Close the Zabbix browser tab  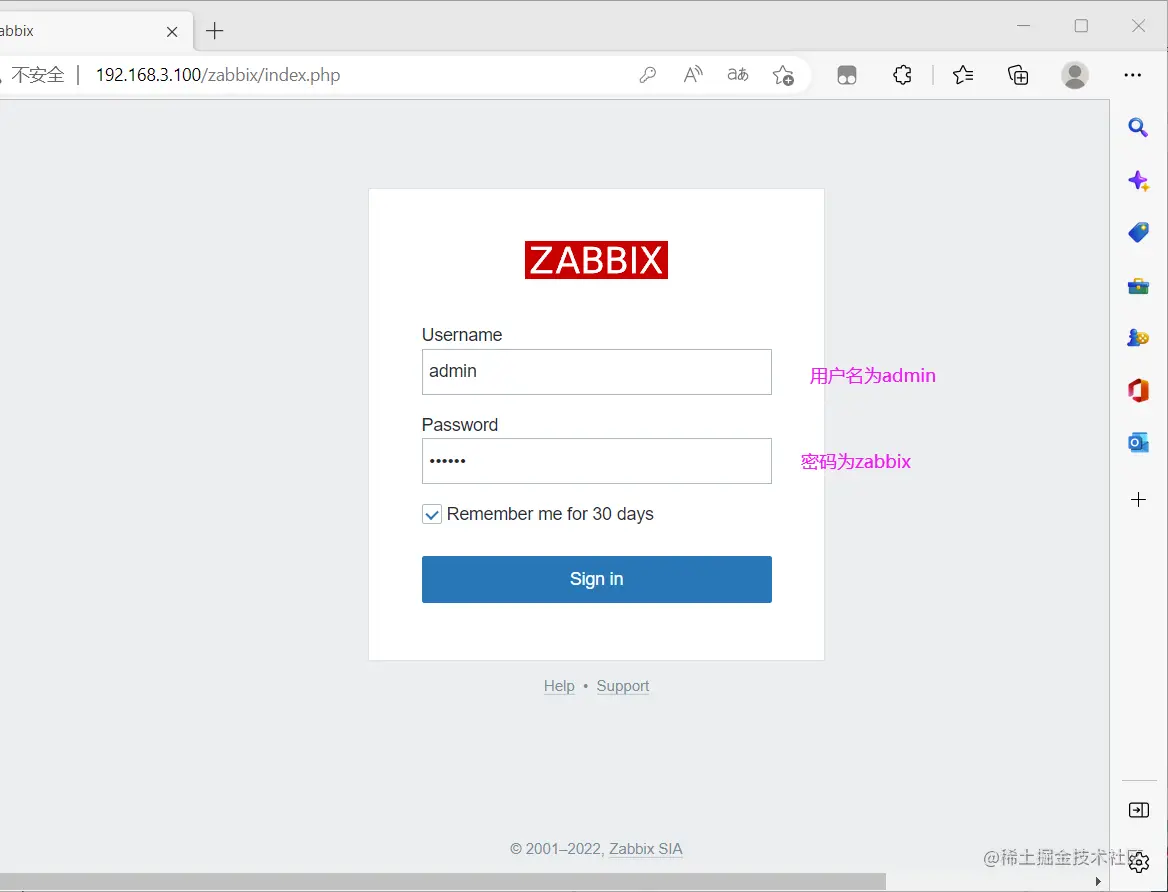(172, 31)
